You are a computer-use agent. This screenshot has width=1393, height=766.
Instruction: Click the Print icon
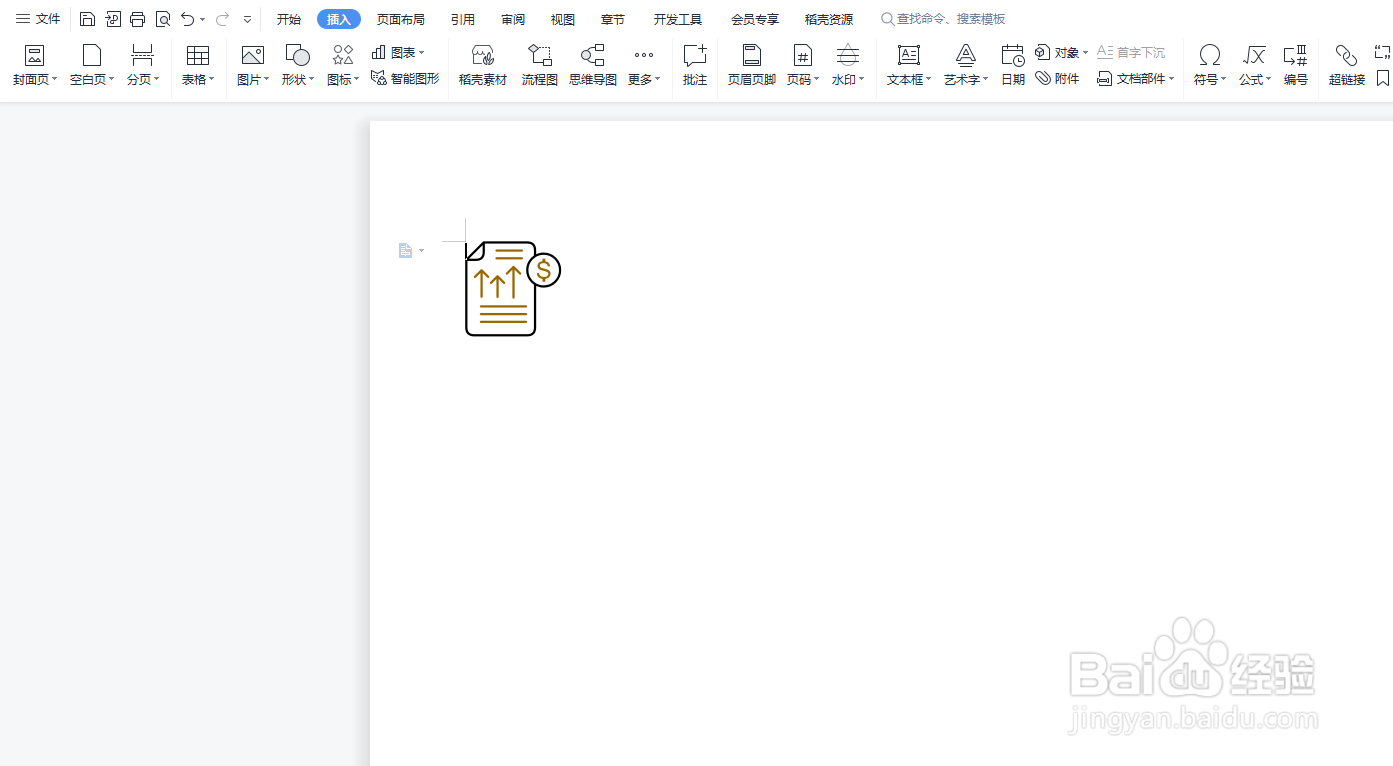tap(138, 19)
